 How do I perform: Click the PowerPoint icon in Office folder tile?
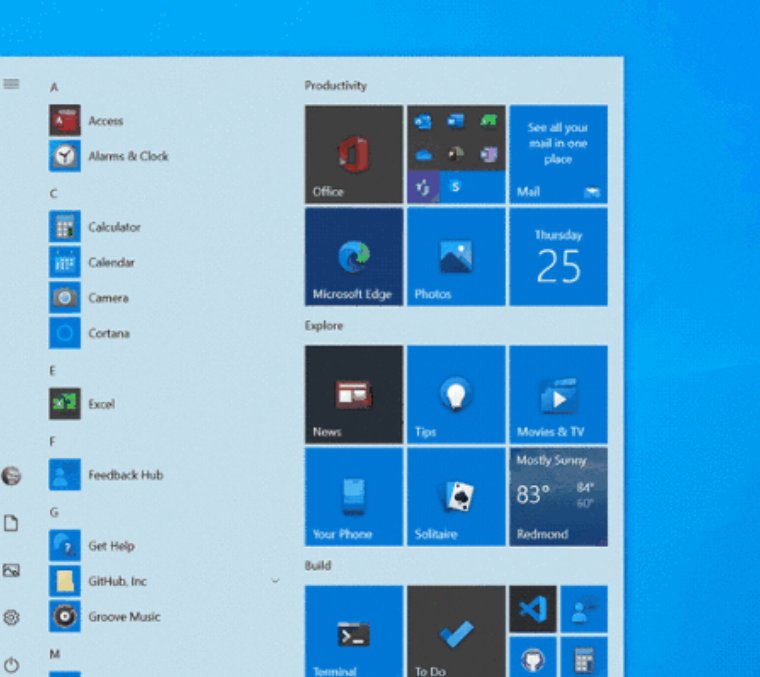[x=456, y=155]
